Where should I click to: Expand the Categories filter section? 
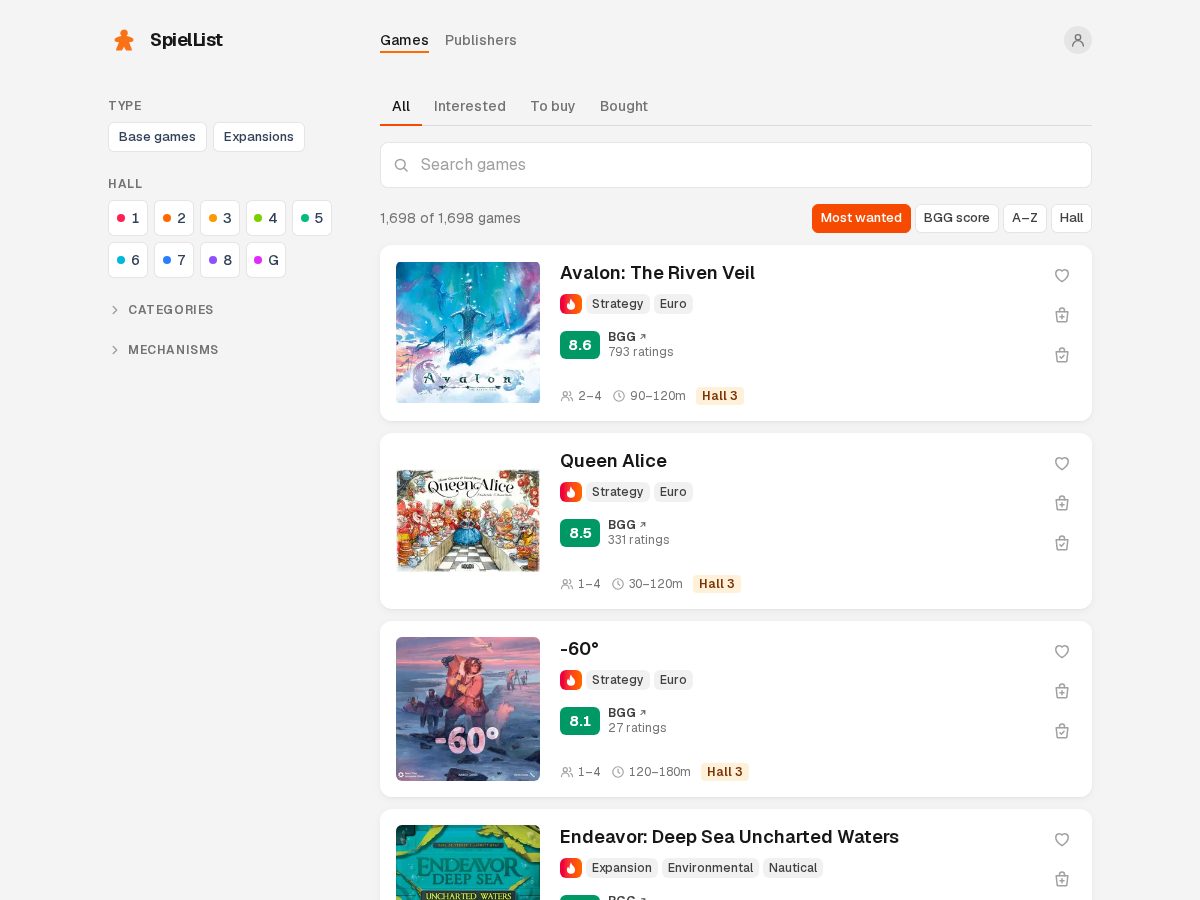click(x=162, y=310)
